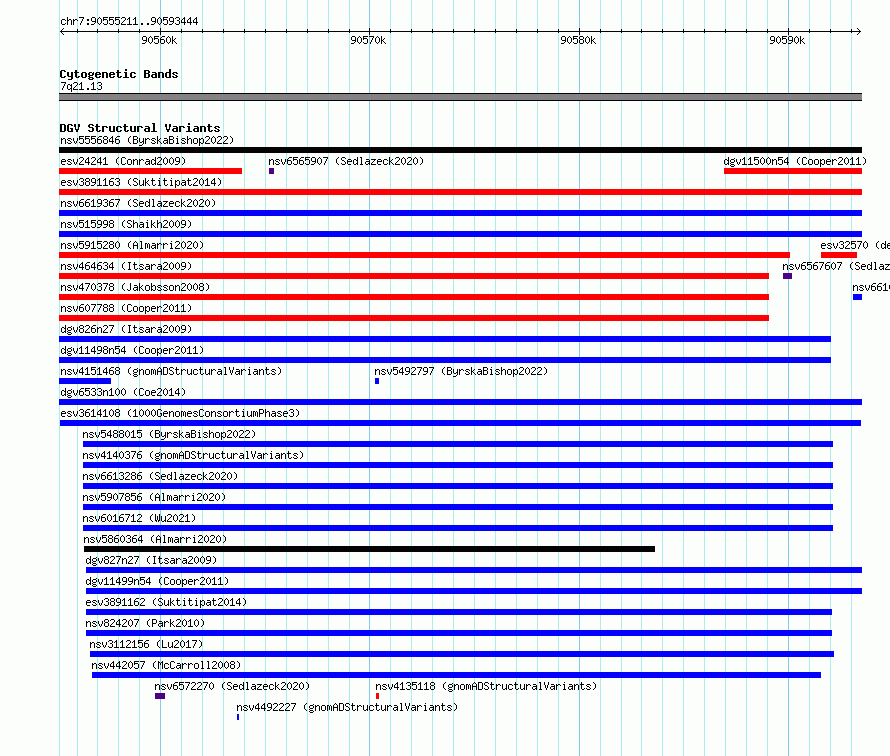Click the DGV Structural Variants track title

coord(140,128)
